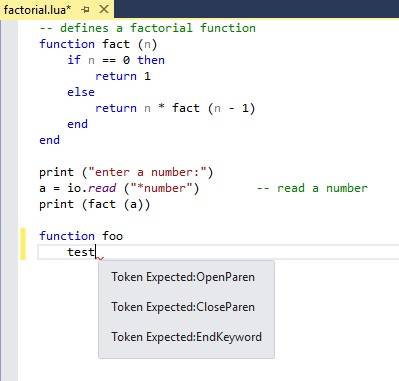Close the factorial.lua tab
This screenshot has width=399, height=381.
(104, 9)
